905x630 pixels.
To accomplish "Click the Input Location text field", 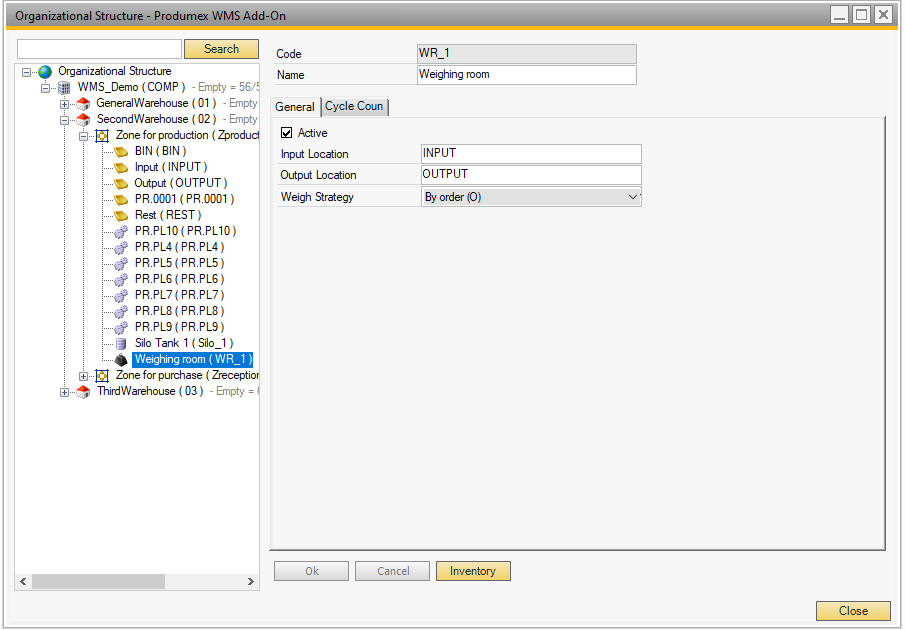I will pos(530,154).
